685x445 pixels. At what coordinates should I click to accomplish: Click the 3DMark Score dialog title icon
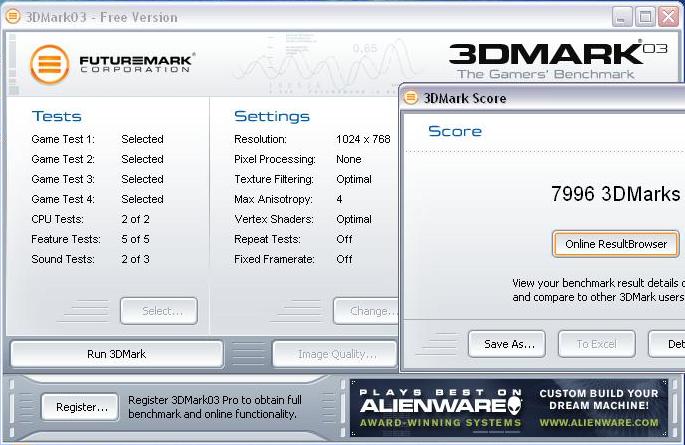point(411,97)
